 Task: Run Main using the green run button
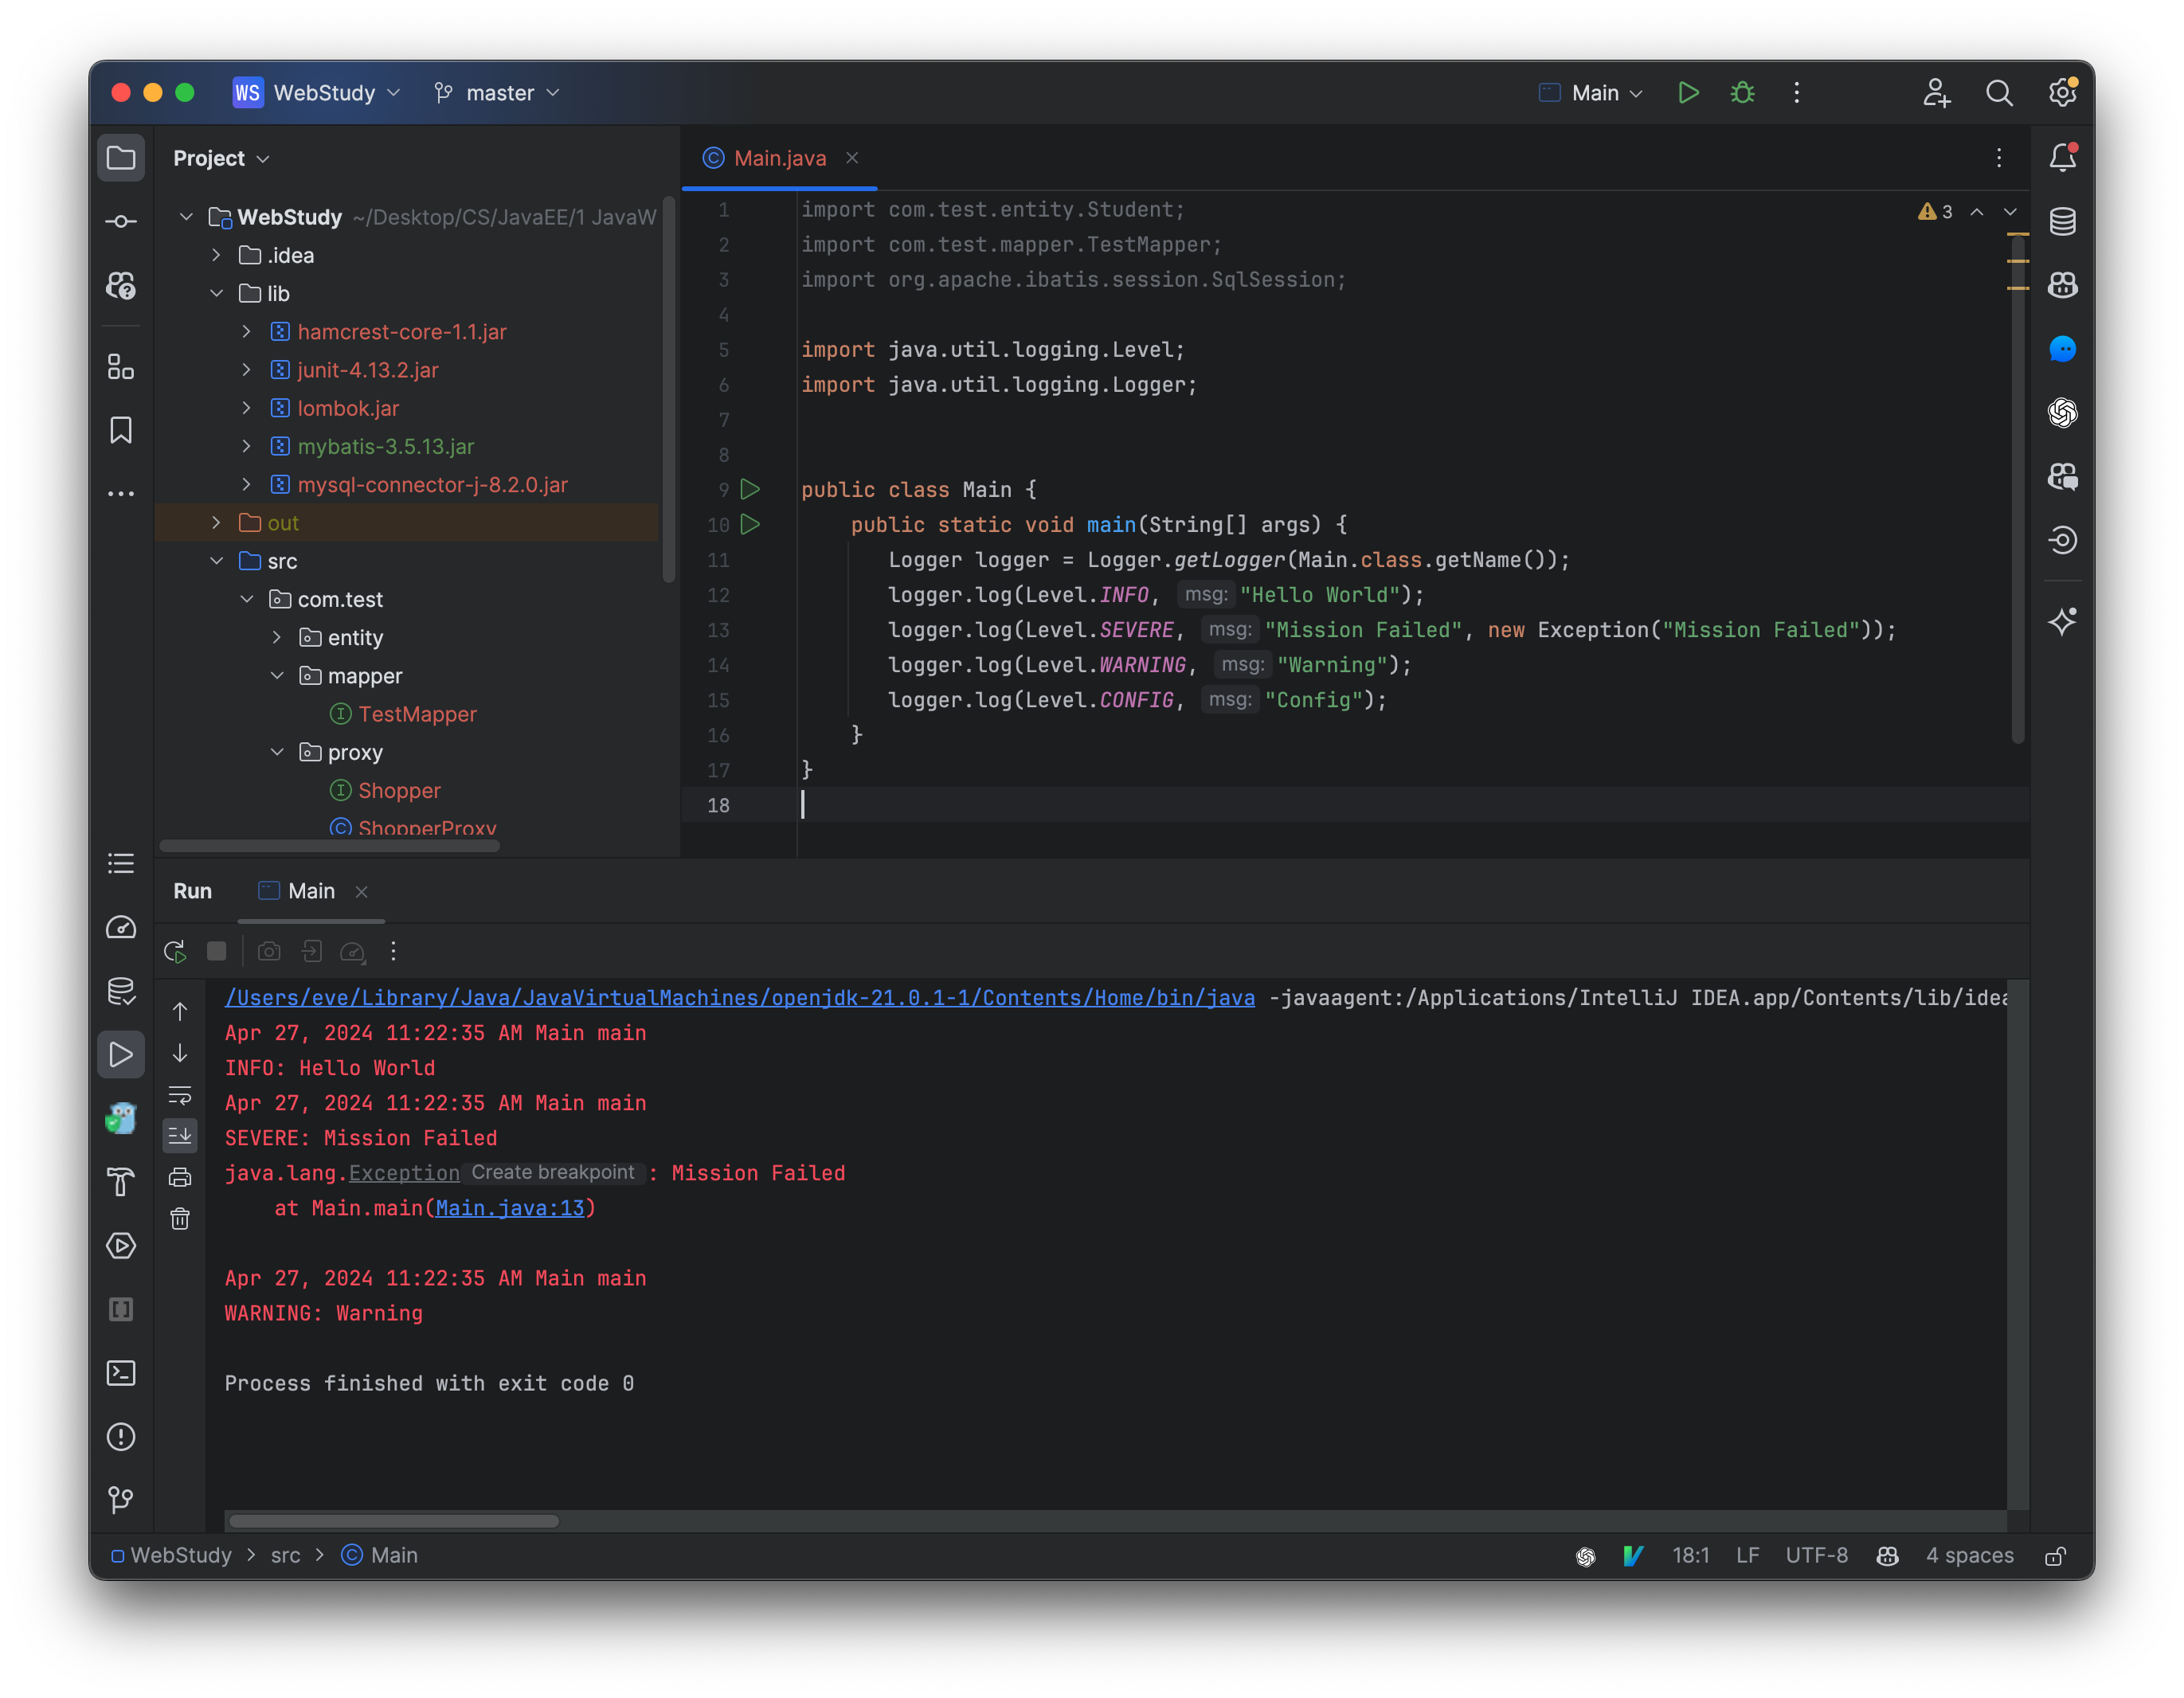click(x=1688, y=92)
